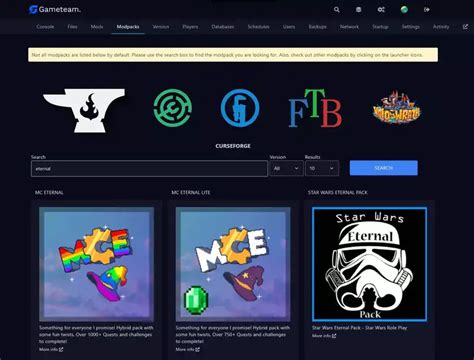Image resolution: width=474 pixels, height=360 pixels.
Task: Select the MC Eternal Lite modpack thumbnail
Action: pyautogui.click(x=233, y=264)
